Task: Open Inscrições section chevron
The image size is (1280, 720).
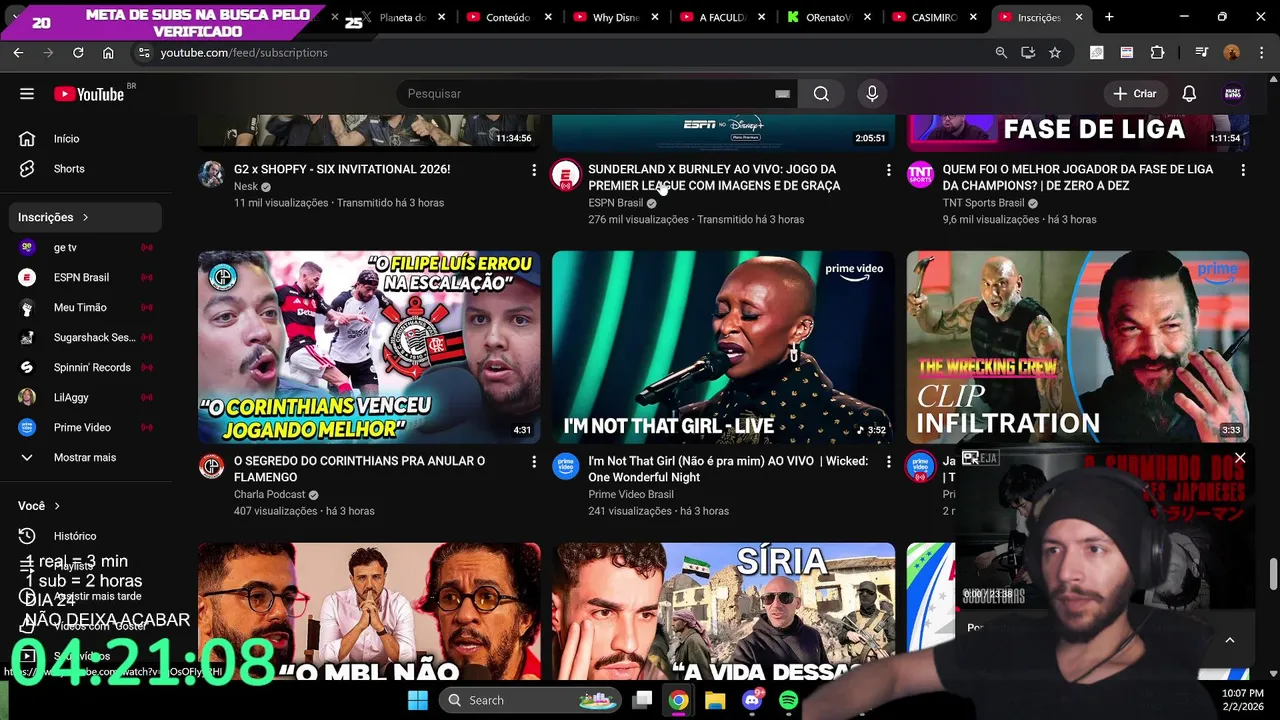Action: (85, 217)
